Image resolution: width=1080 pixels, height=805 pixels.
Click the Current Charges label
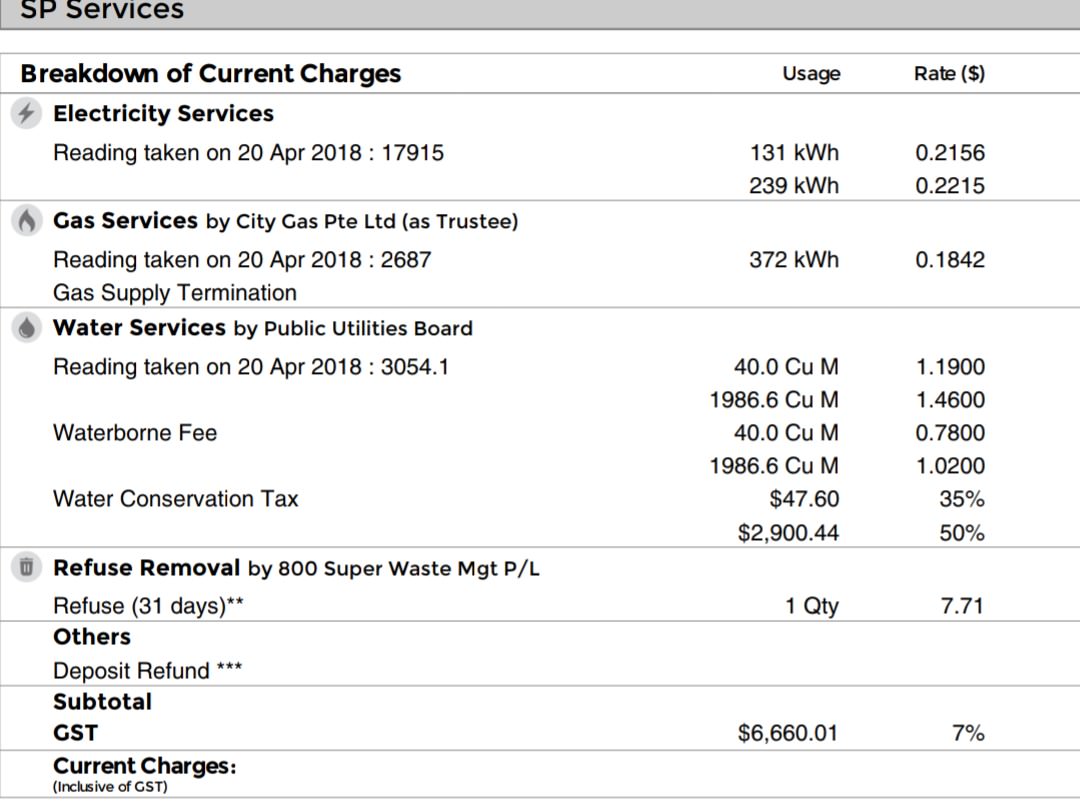(144, 766)
